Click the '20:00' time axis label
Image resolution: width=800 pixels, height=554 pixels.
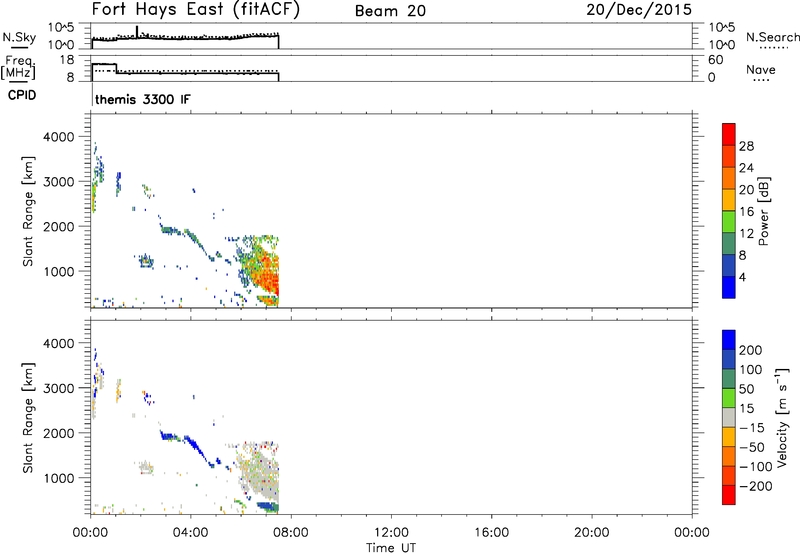point(592,533)
